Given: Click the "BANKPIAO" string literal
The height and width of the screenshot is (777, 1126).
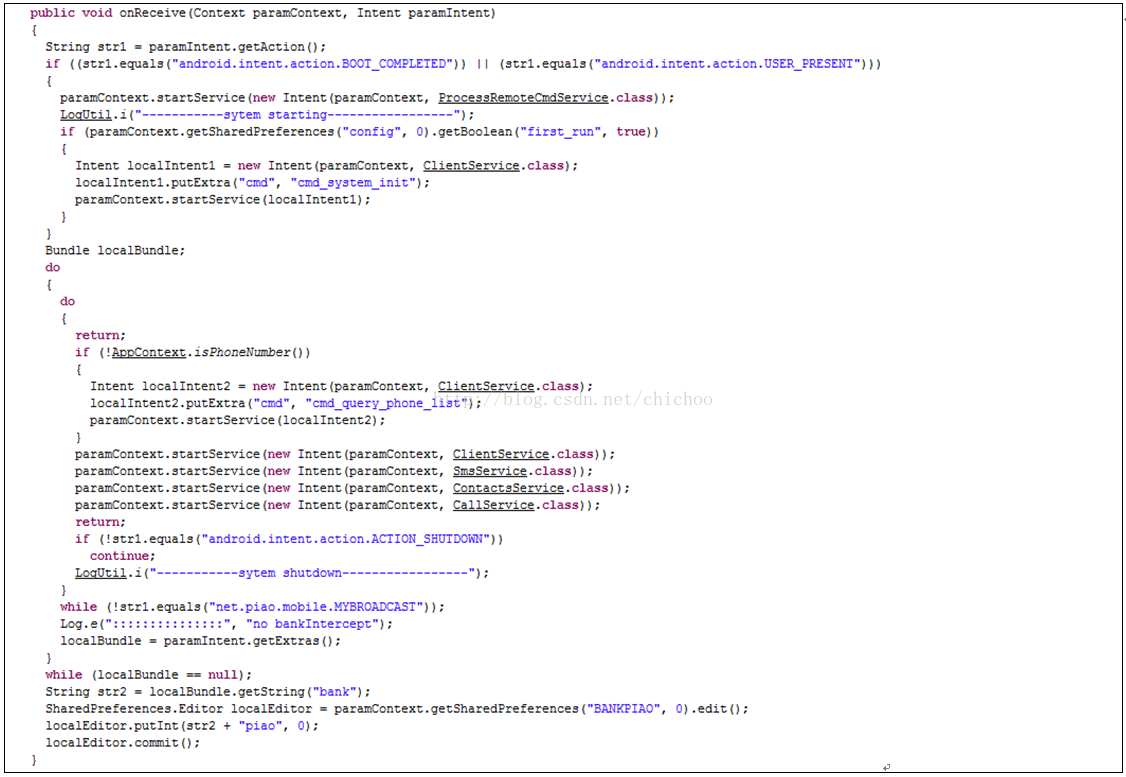Looking at the screenshot, I should pyautogui.click(x=623, y=709).
